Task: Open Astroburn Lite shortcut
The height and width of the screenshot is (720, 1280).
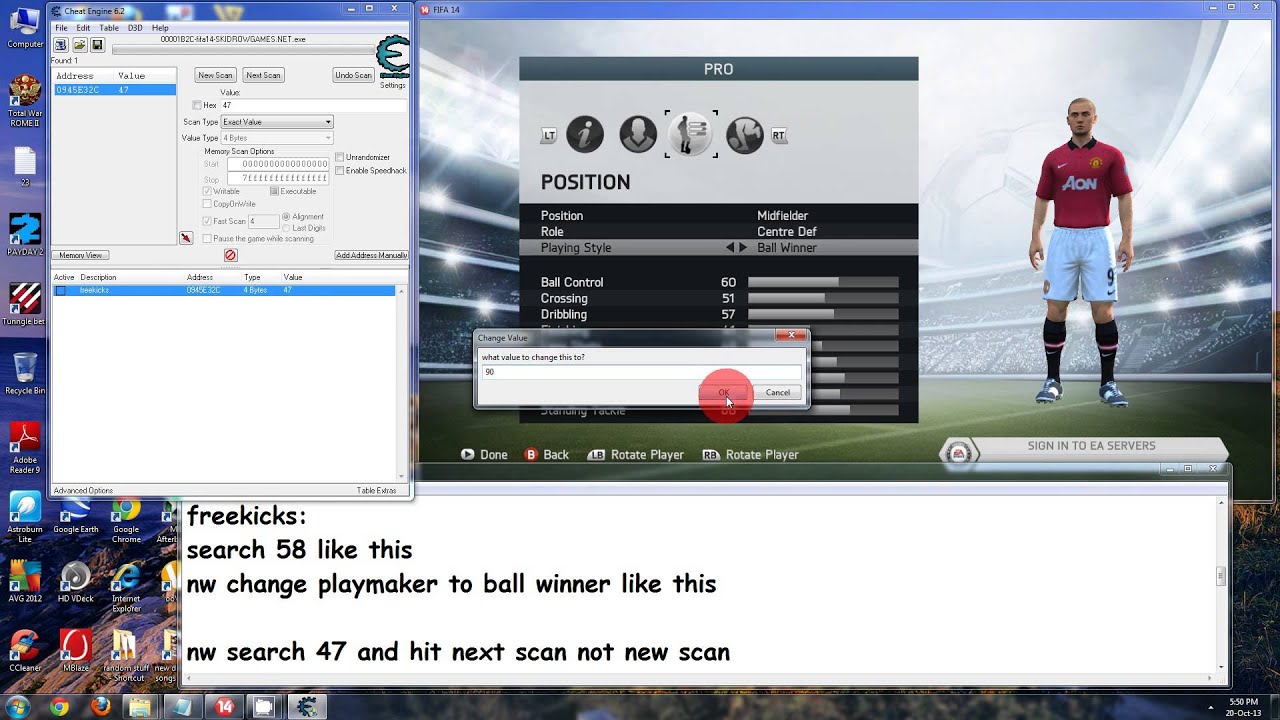Action: (x=25, y=516)
